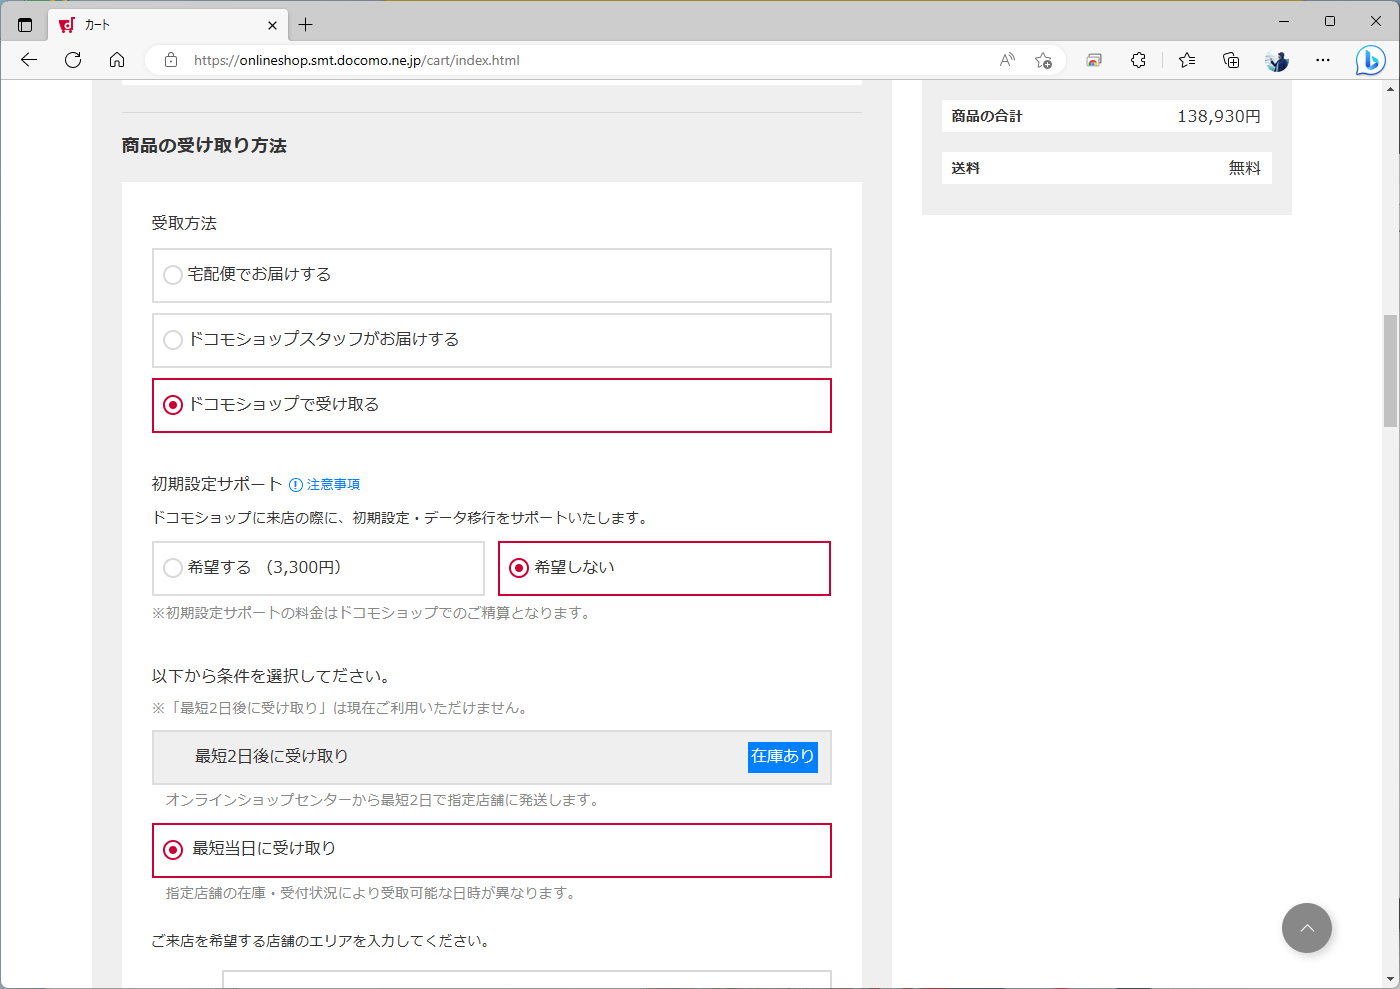
Task: Click the store area input field
Action: 527,979
